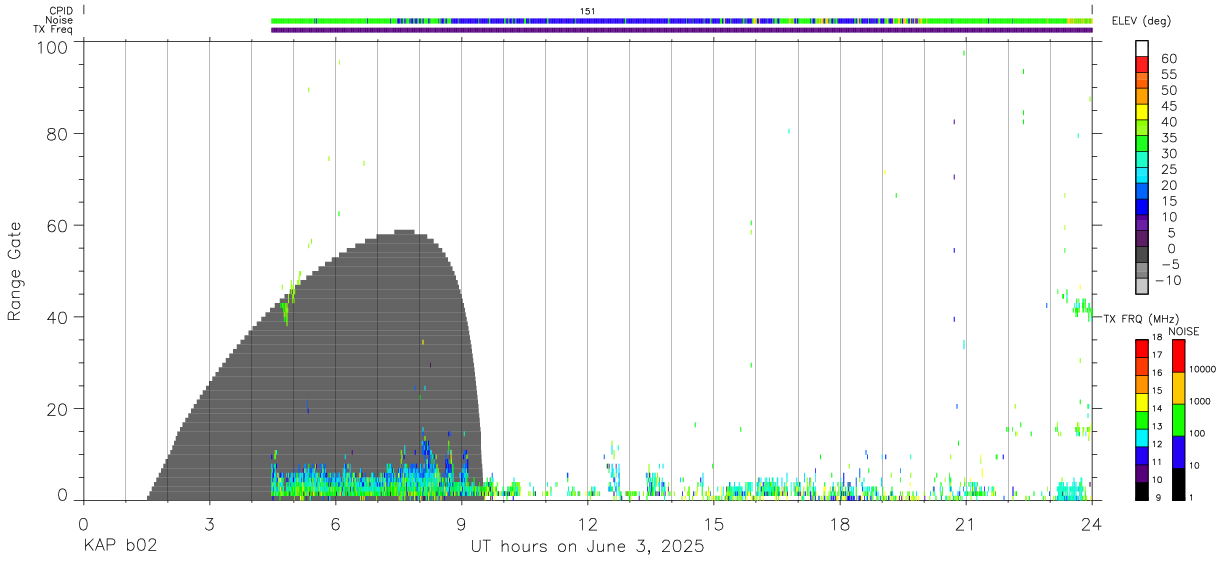Click the UT hours on June 3, 2025 title
This screenshot has width=1228, height=567.
pyautogui.click(x=588, y=547)
